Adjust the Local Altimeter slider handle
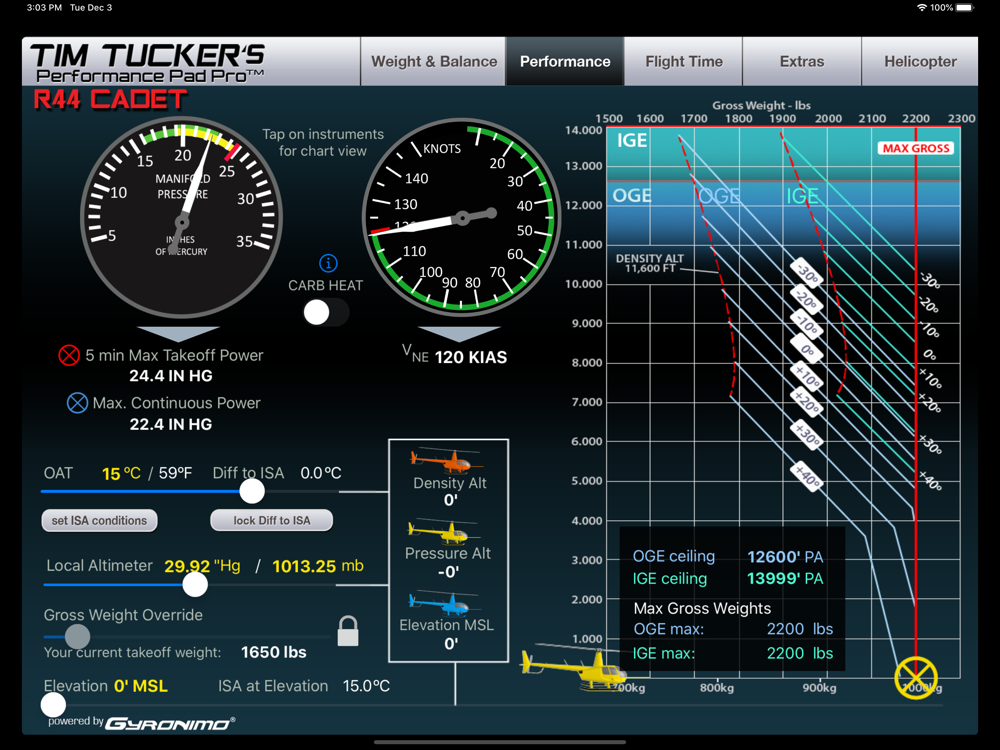Viewport: 1000px width, 750px height. (195, 584)
